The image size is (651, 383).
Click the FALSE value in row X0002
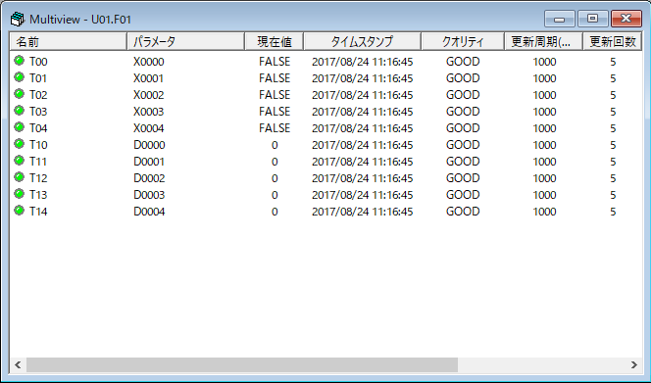274,95
